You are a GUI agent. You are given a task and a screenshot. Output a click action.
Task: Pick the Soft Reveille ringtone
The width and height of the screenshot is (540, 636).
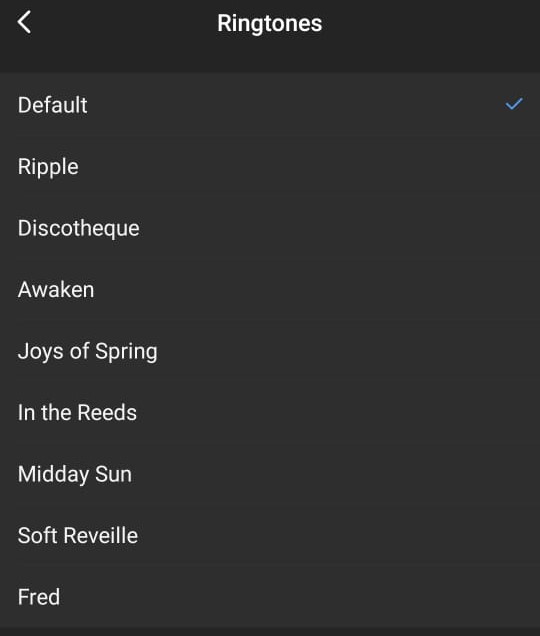click(270, 535)
